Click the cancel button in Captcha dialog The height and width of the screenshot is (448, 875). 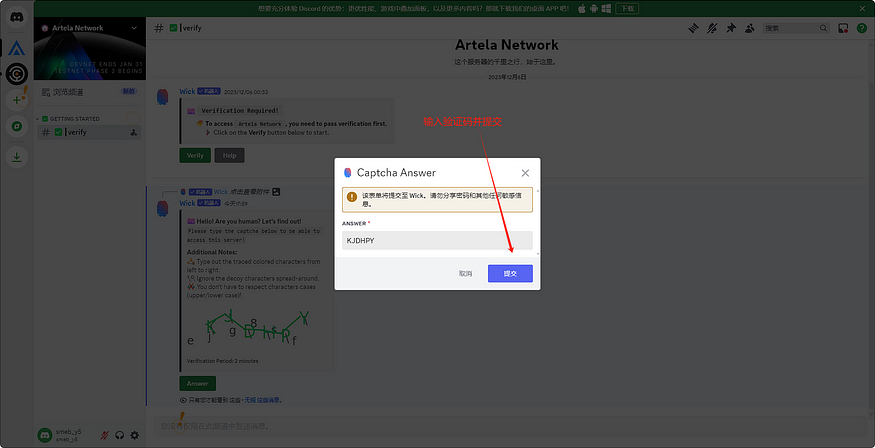click(465, 274)
